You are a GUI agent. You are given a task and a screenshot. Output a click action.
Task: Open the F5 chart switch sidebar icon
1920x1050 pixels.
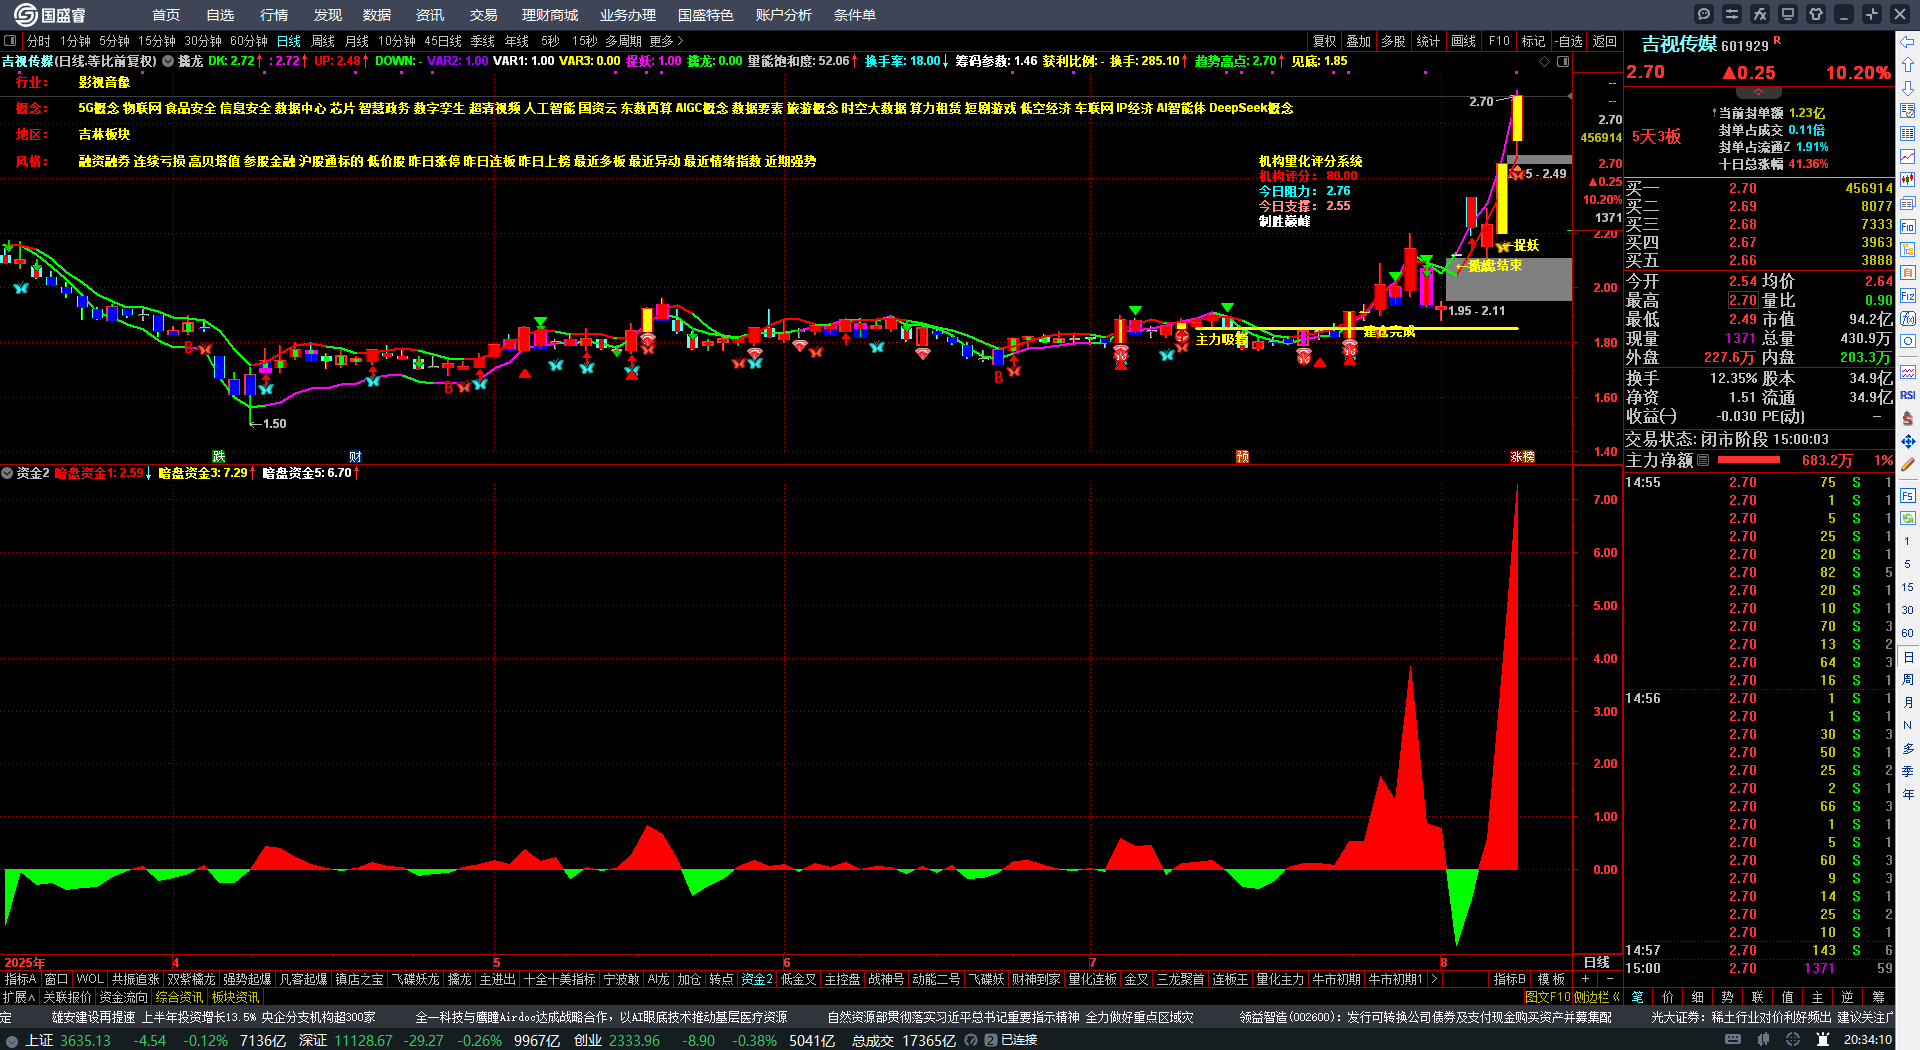click(1908, 495)
